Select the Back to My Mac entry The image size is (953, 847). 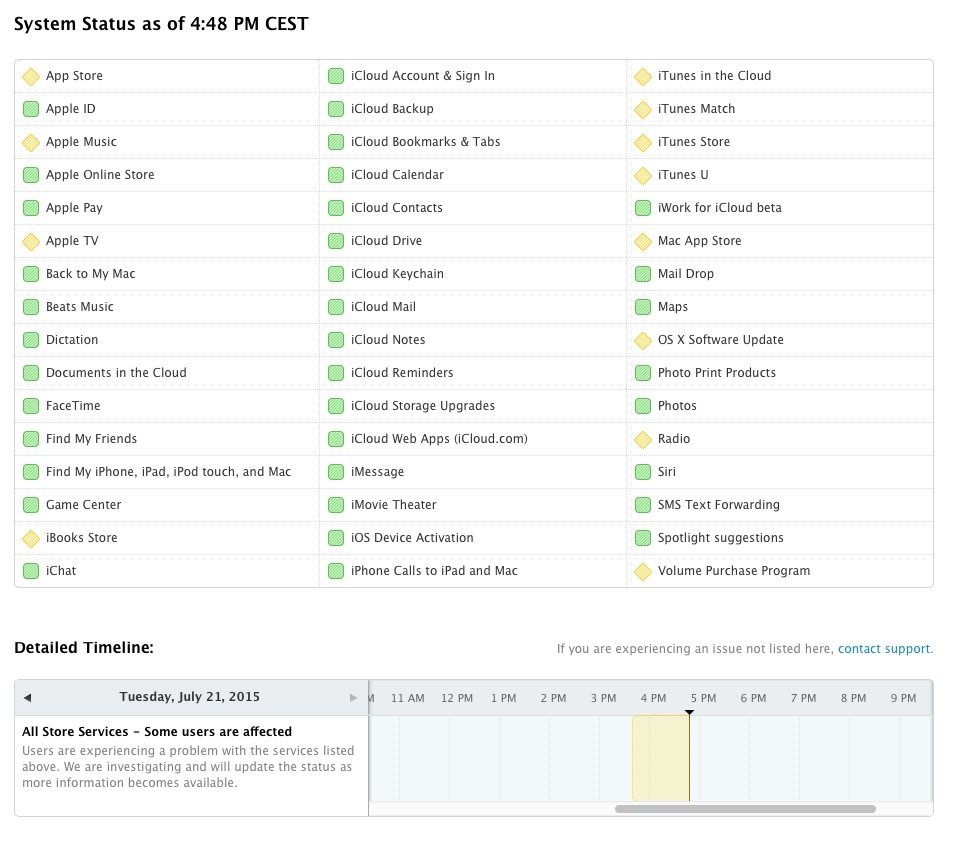(x=167, y=274)
